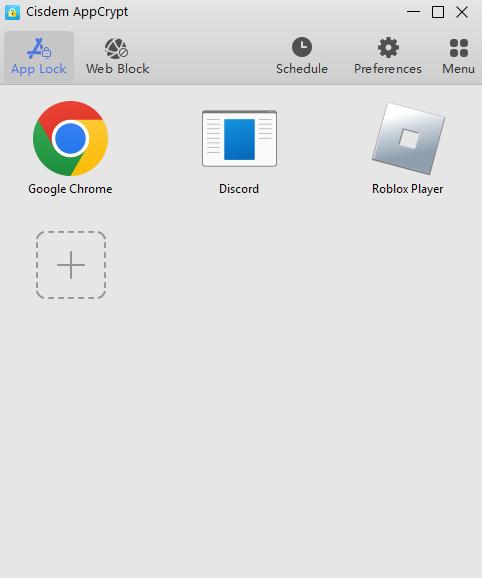This screenshot has width=482, height=578.
Task: Switch to App Lock tab label
Action: 38,69
